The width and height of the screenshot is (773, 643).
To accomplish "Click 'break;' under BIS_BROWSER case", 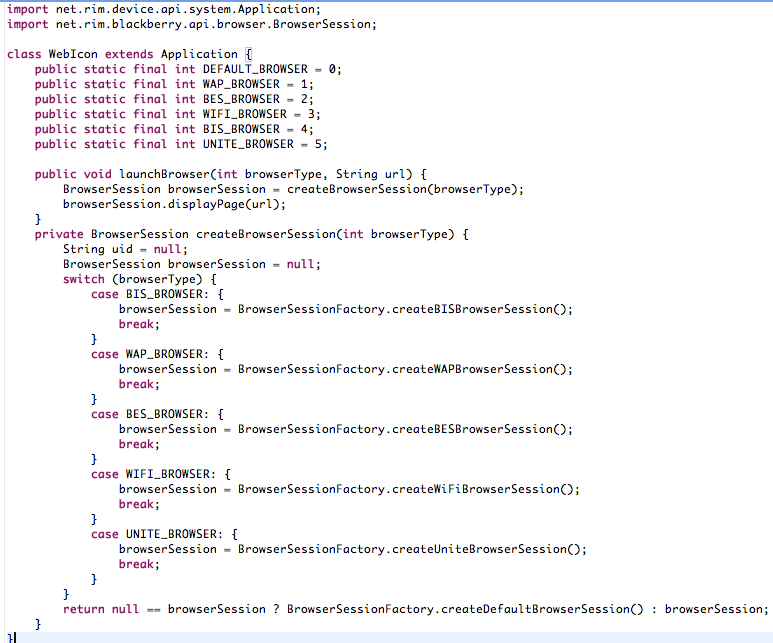I will [x=139, y=324].
